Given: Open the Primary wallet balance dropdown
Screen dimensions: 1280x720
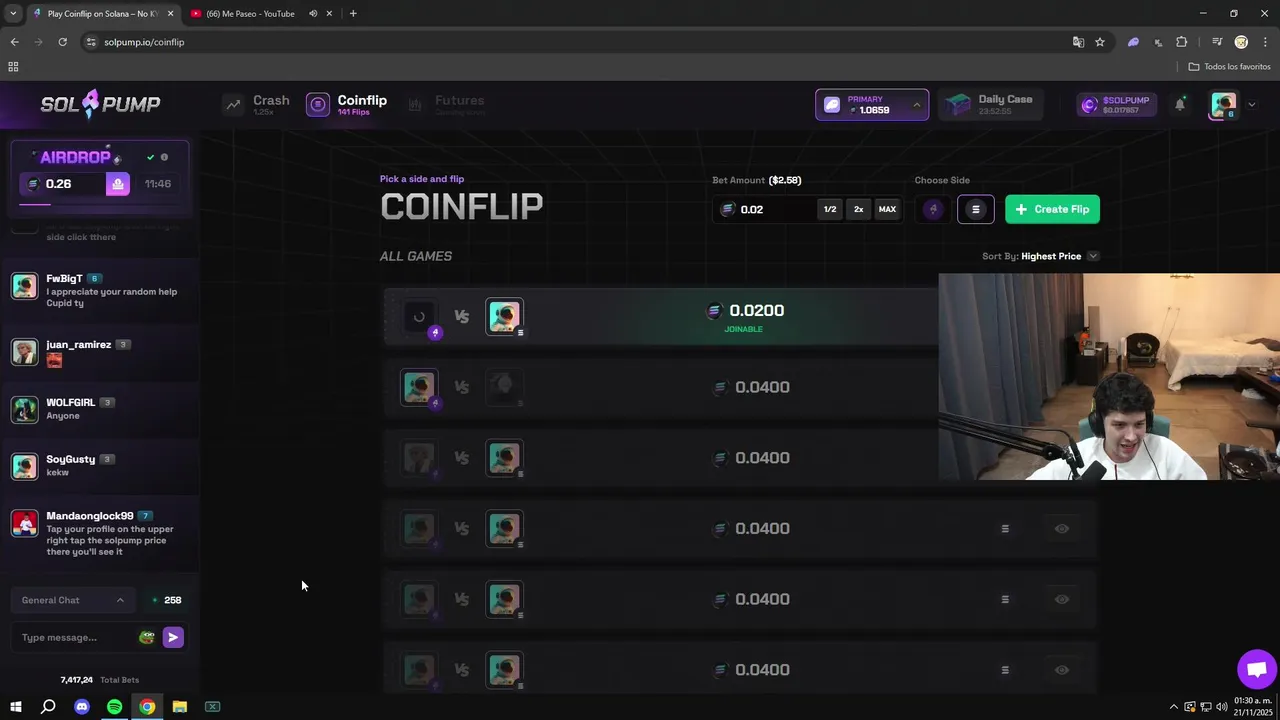Looking at the screenshot, I should click(872, 104).
